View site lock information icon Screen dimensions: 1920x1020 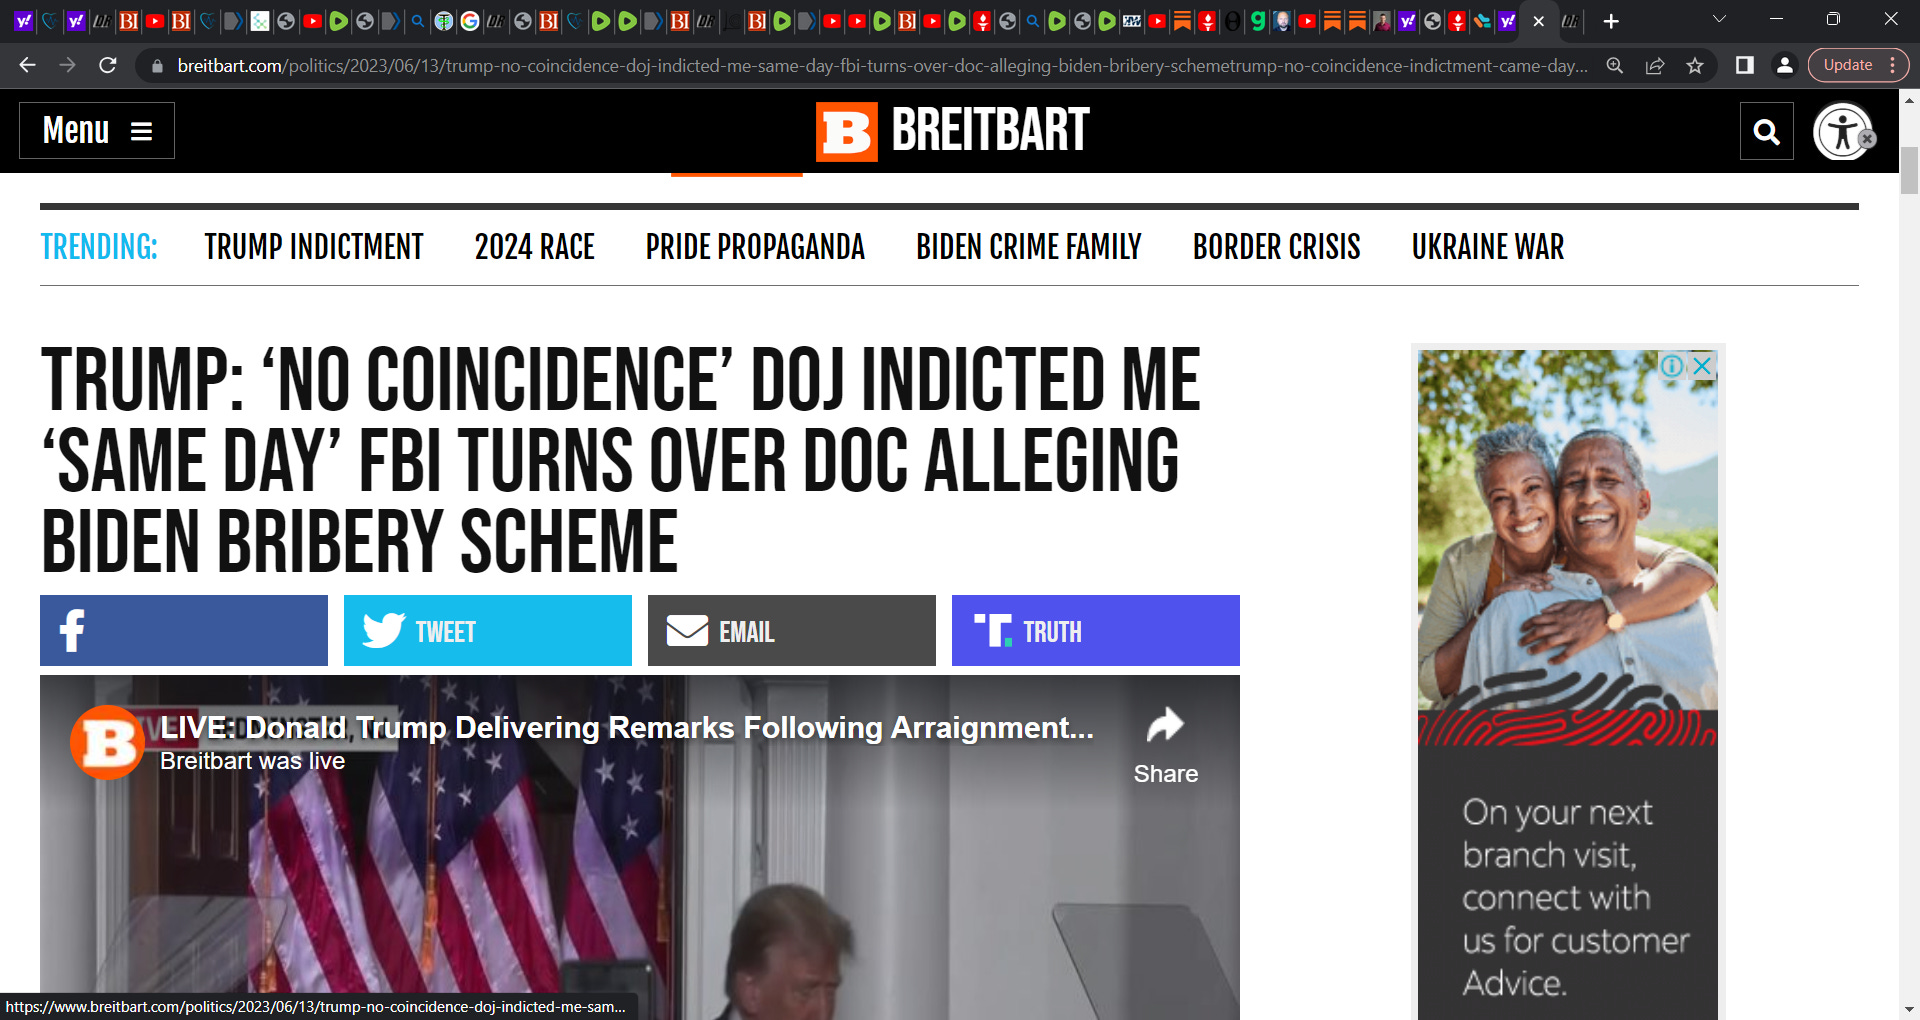click(x=157, y=66)
